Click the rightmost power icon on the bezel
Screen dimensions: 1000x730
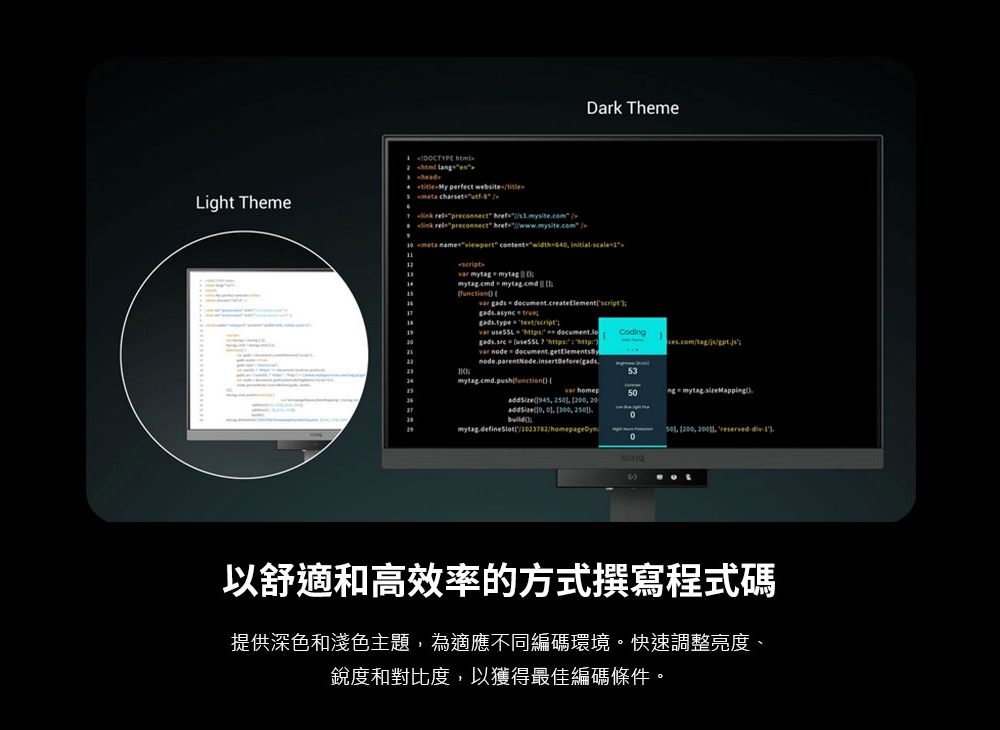tap(689, 477)
